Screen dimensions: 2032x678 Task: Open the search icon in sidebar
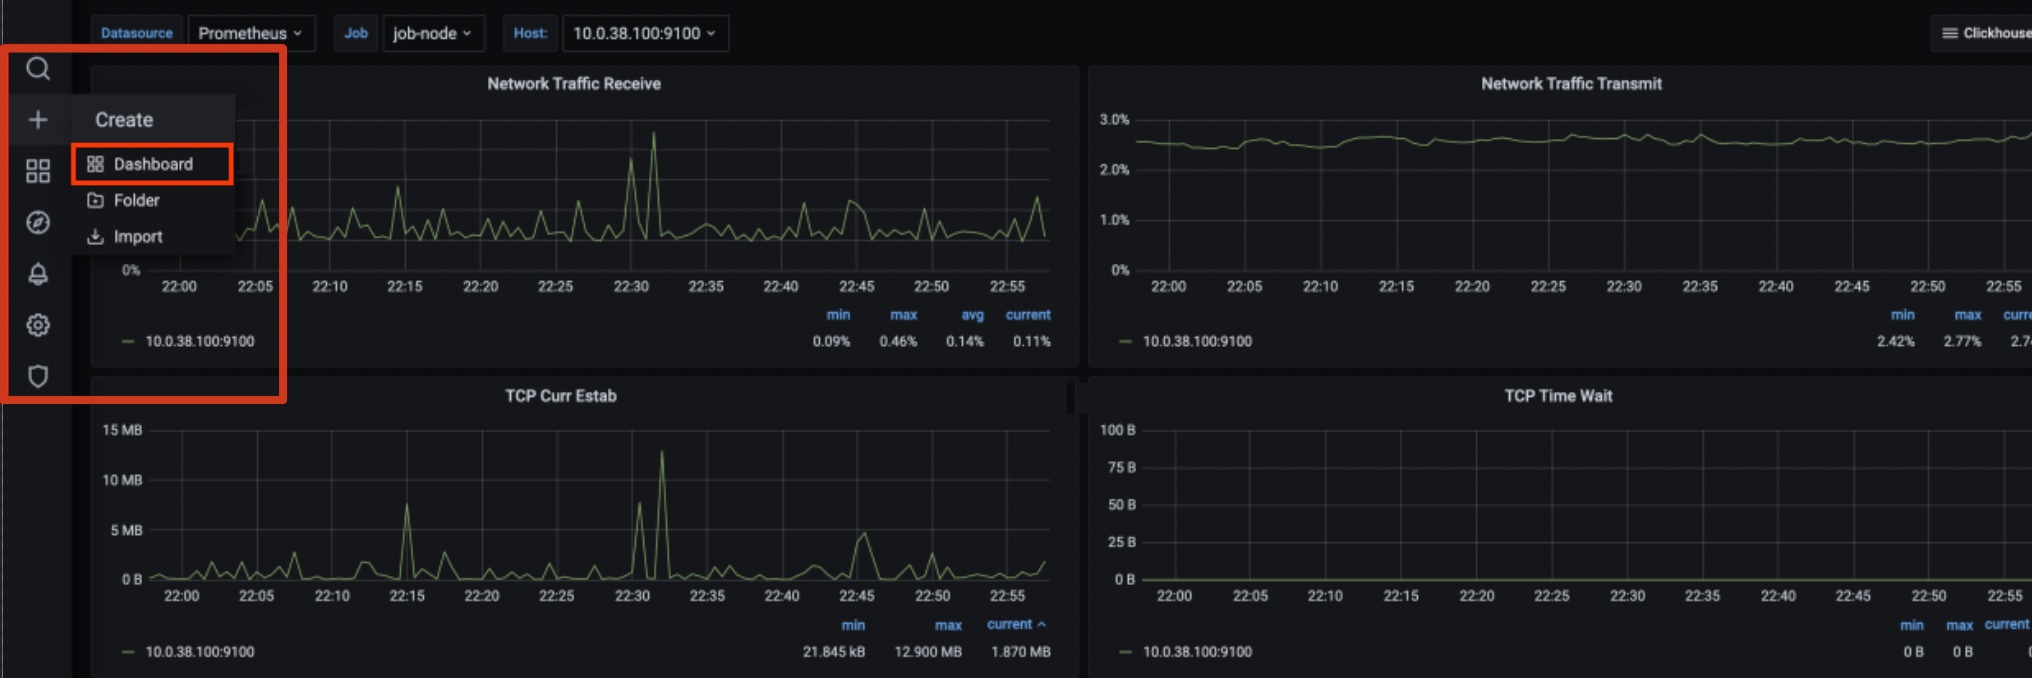coord(38,68)
